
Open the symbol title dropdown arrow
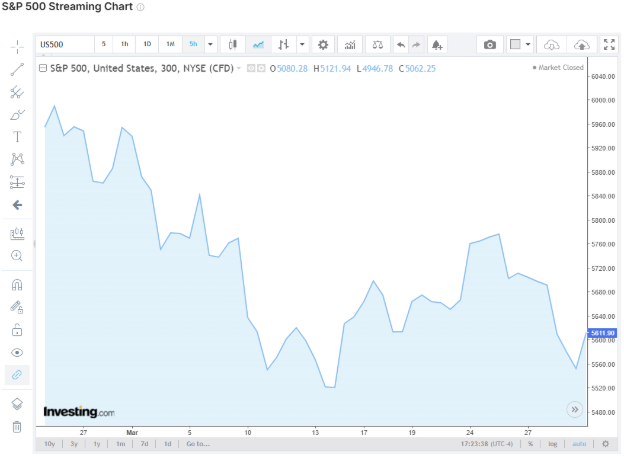pyautogui.click(x=239, y=68)
